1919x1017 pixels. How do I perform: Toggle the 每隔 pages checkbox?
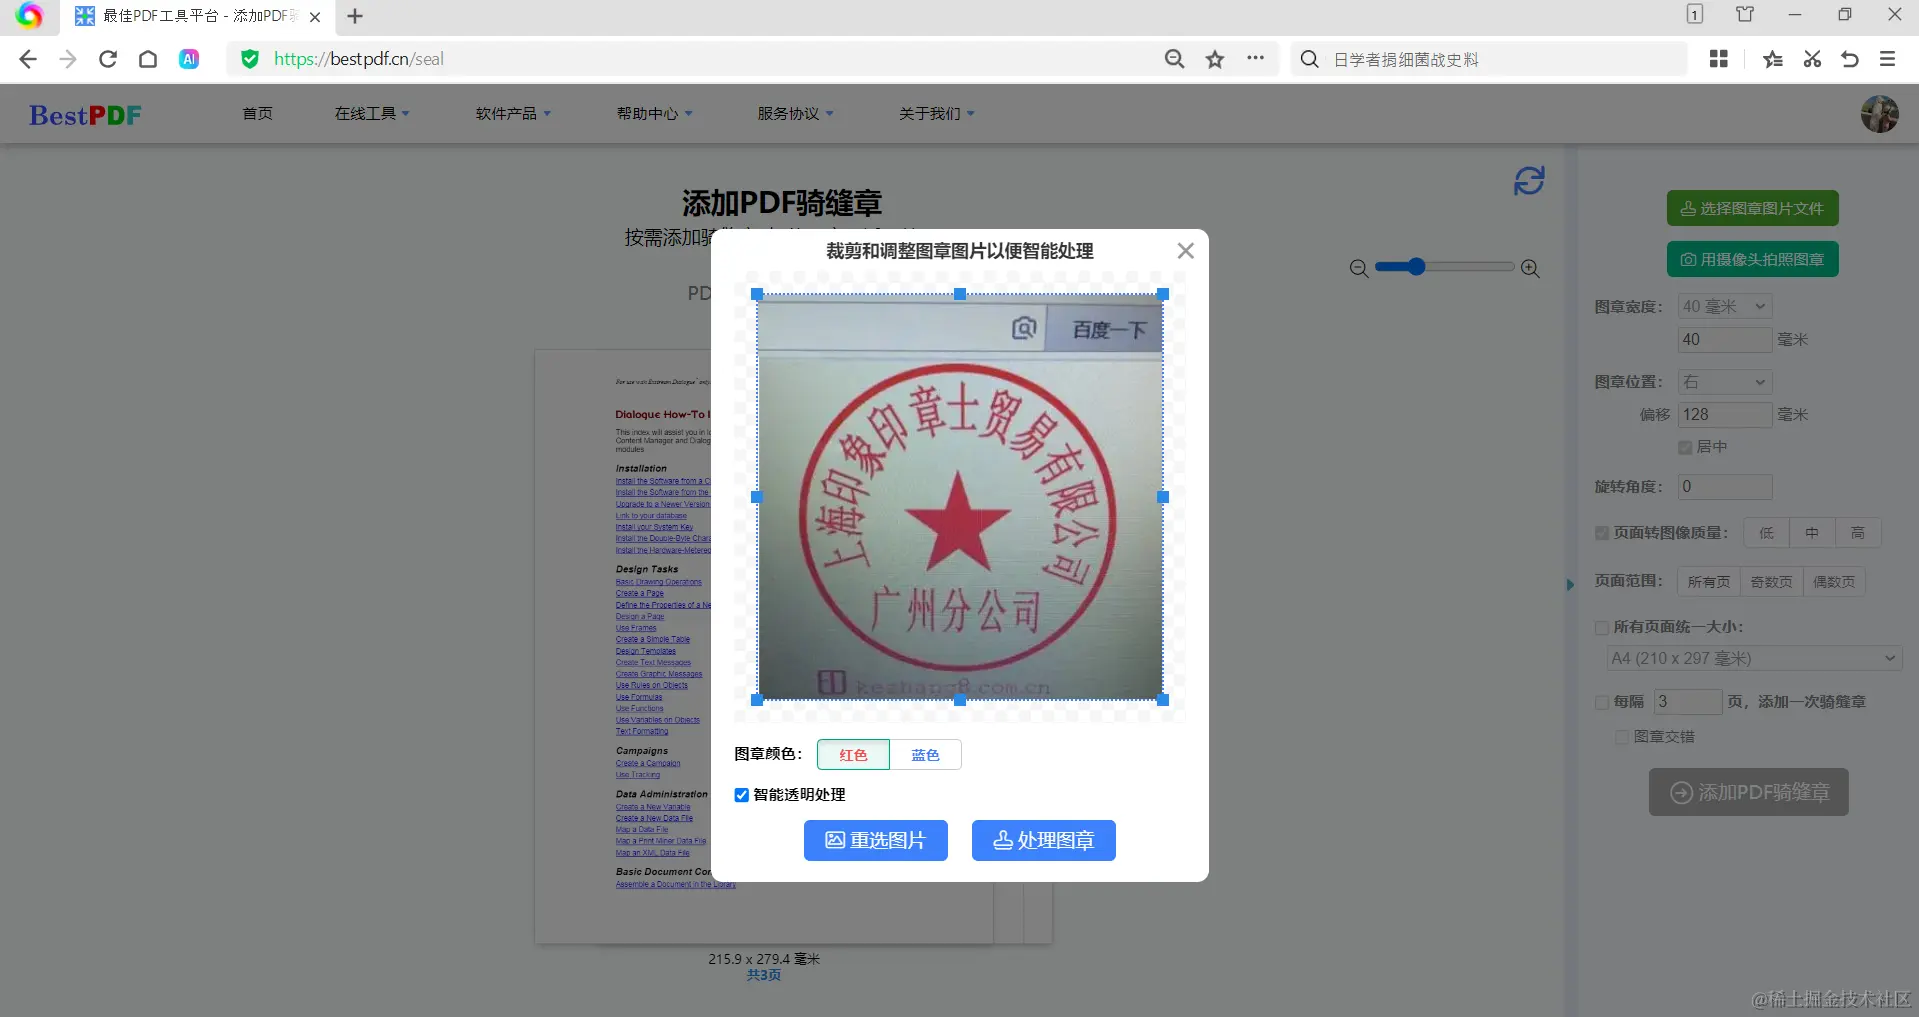tap(1602, 703)
